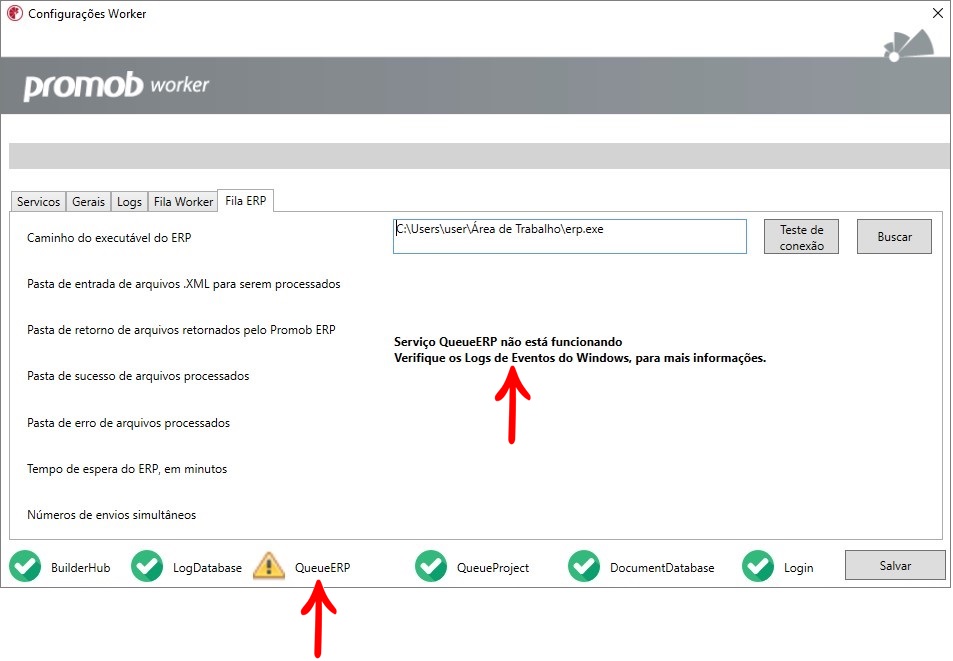Click the 'Serviço QueueERP não está funcionando' message
The height and width of the screenshot is (661, 953).
[x=508, y=342]
